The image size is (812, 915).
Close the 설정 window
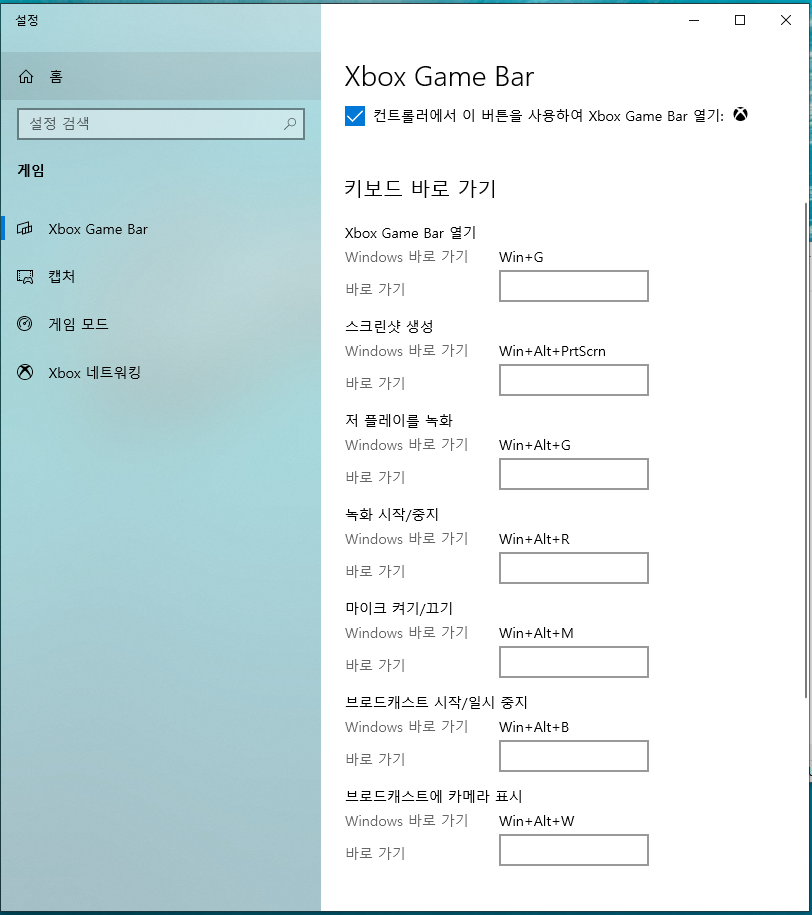(x=786, y=20)
